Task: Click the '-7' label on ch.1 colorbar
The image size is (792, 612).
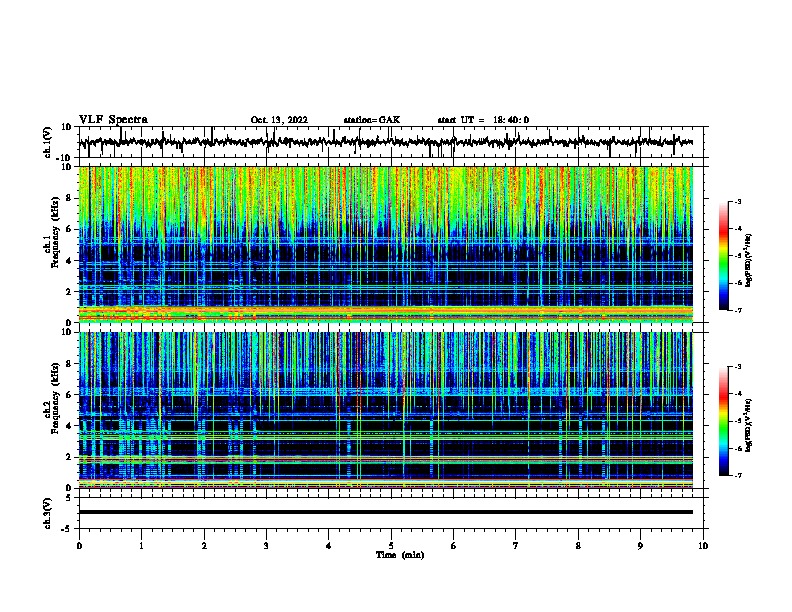Action: pos(738,310)
